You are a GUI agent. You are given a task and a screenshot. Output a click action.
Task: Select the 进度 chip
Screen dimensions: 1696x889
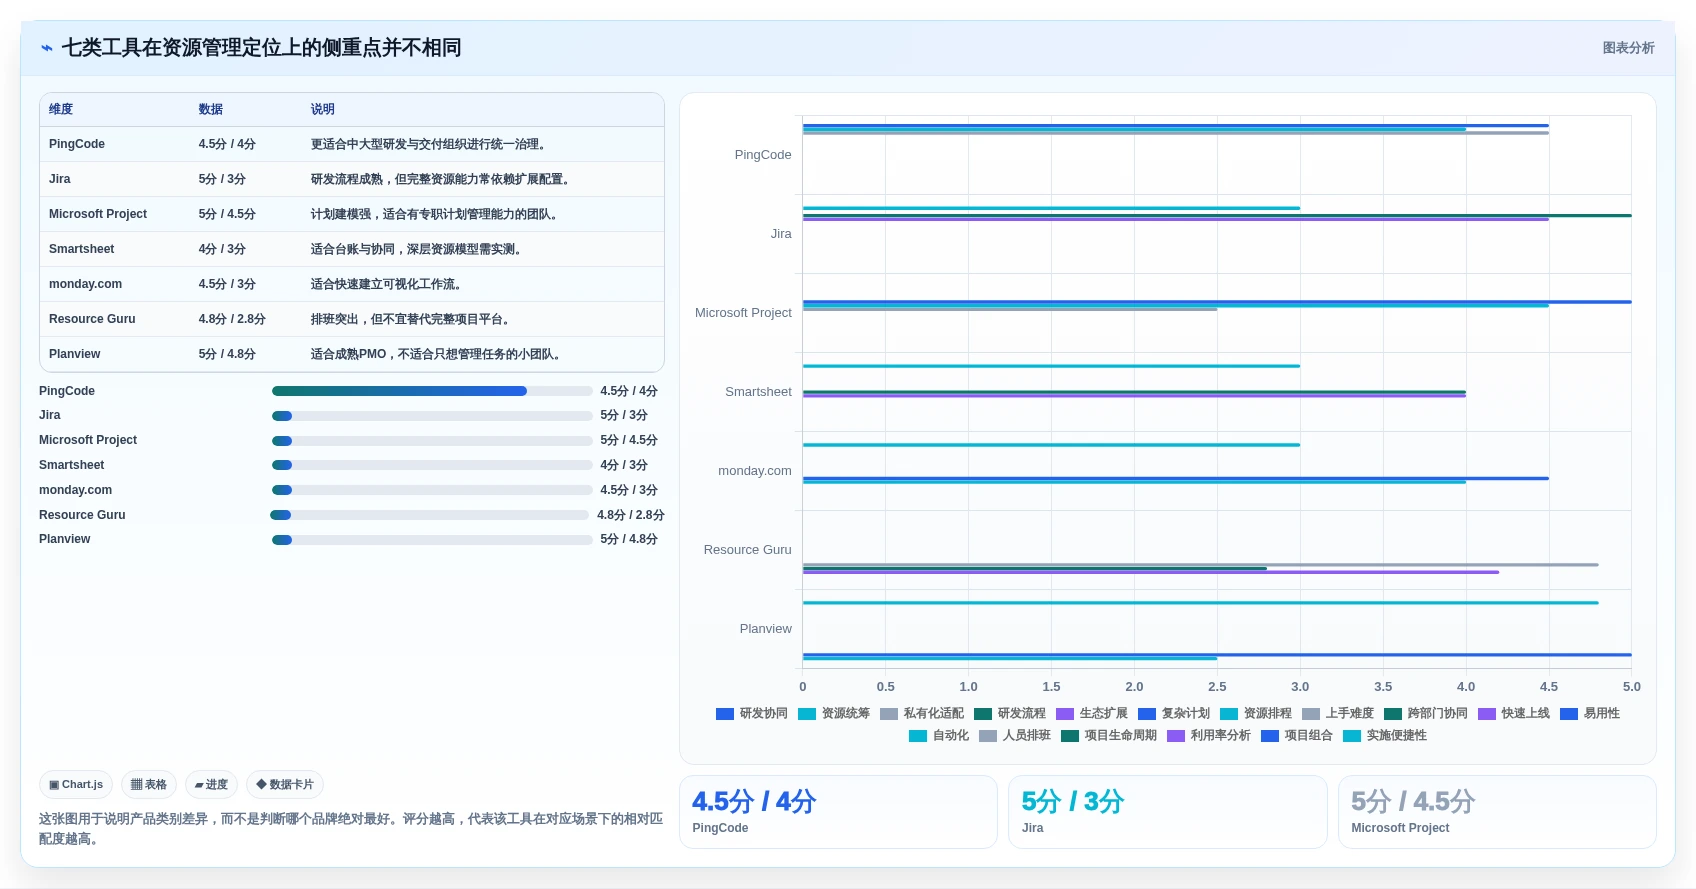pos(211,785)
